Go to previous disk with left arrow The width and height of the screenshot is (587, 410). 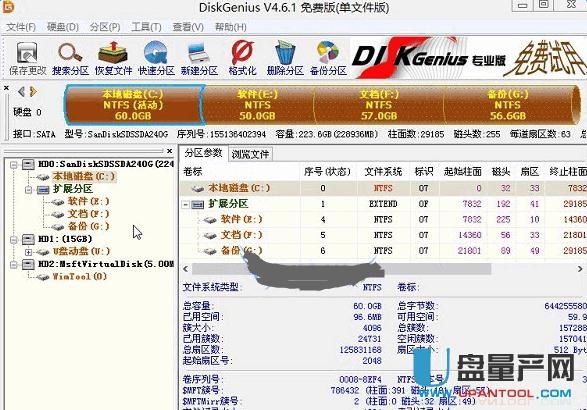[x=21, y=91]
